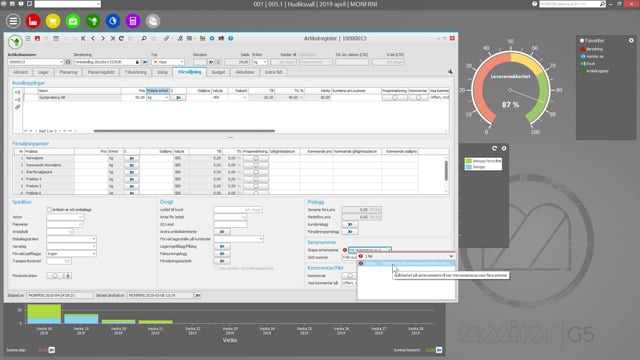Go to next record with right chevron
Screen dimensions: 640x360
(x=102, y=38)
